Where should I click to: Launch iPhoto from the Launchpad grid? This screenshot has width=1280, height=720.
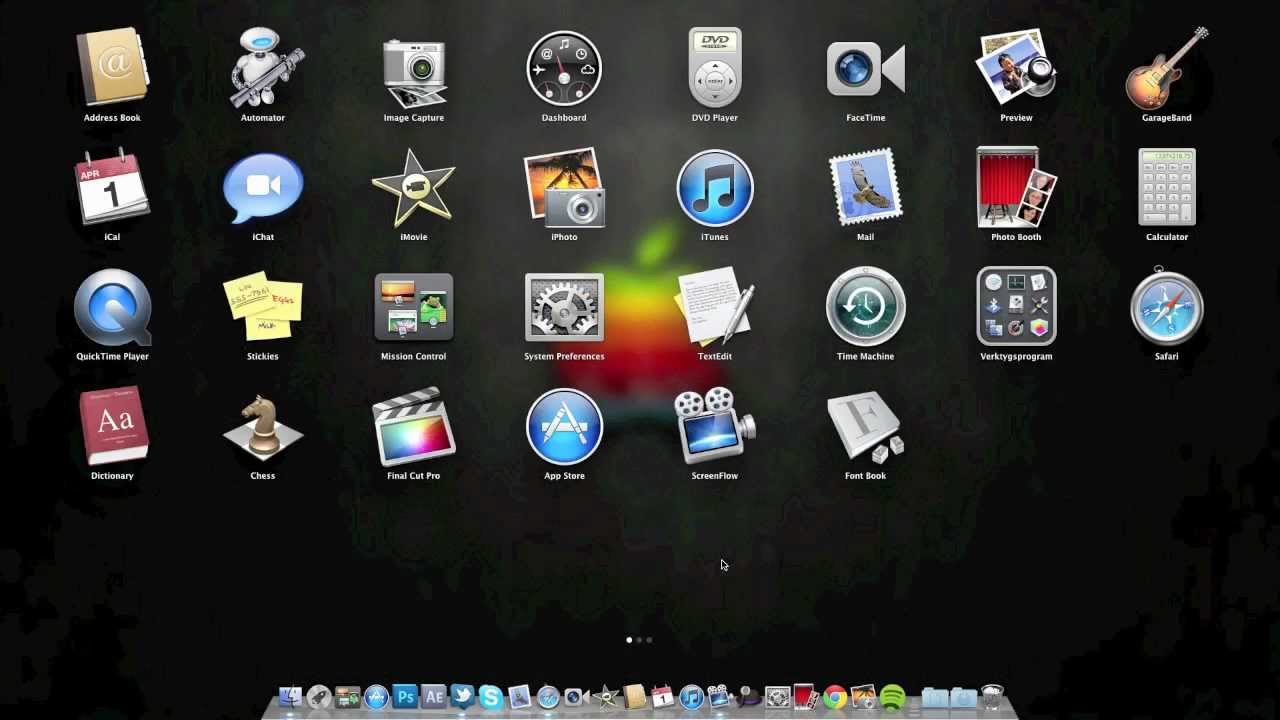tap(564, 187)
